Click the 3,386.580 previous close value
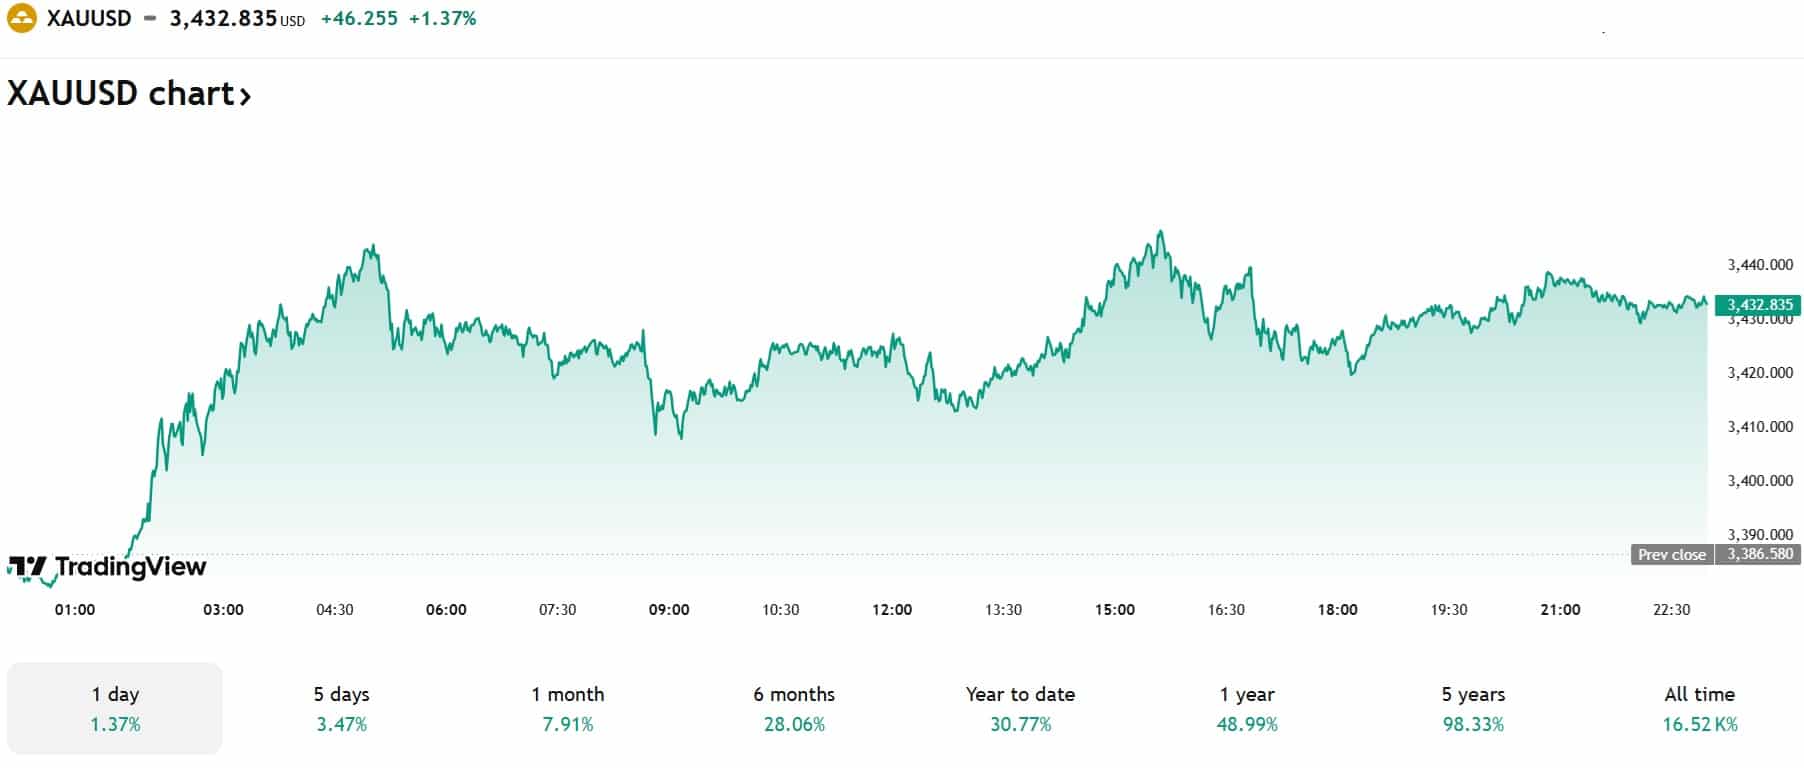 [x=1759, y=554]
